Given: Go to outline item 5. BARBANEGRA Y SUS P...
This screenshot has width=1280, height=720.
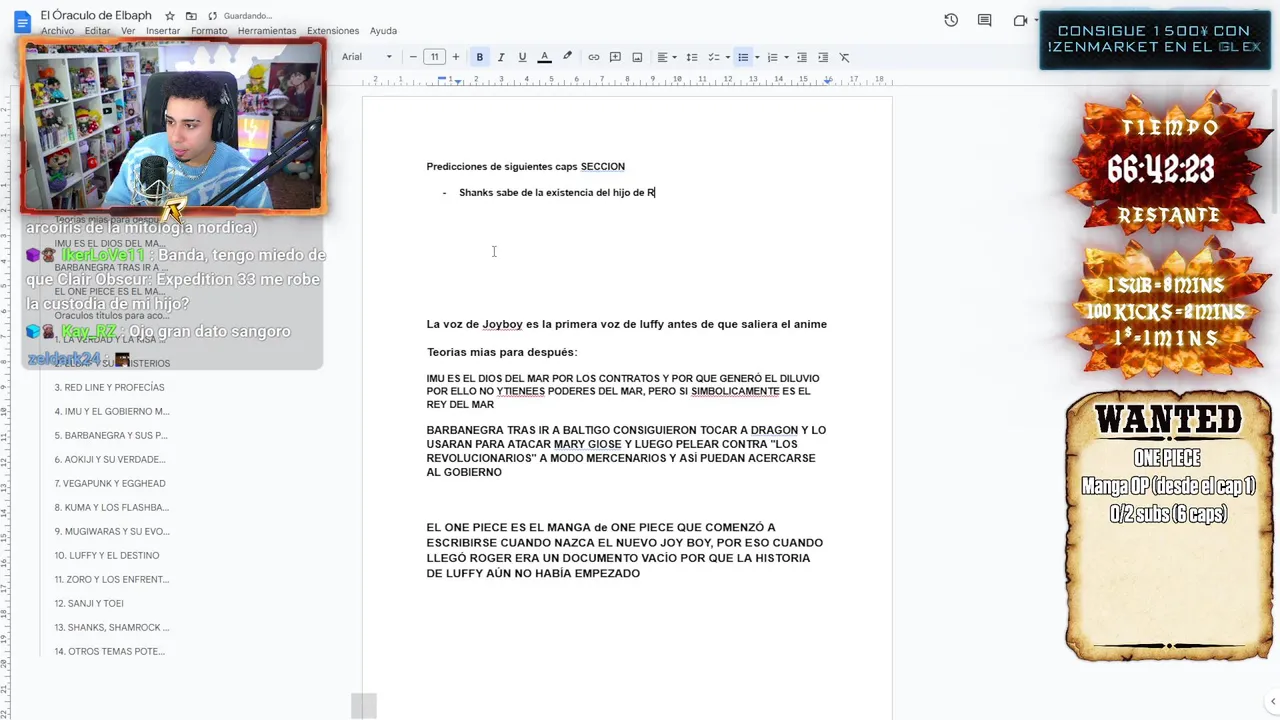Looking at the screenshot, I should coord(111,435).
